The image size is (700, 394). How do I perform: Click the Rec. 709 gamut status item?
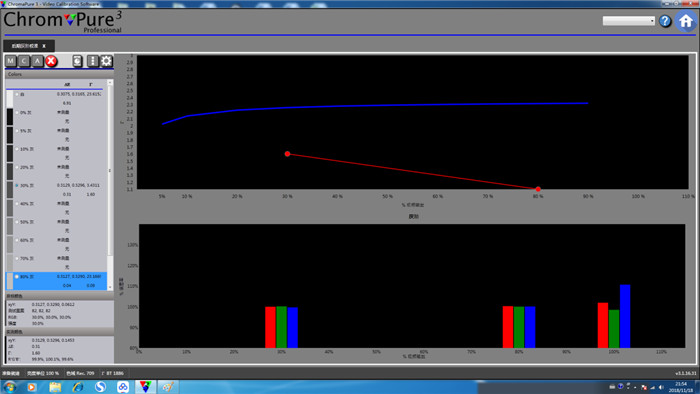coord(80,373)
